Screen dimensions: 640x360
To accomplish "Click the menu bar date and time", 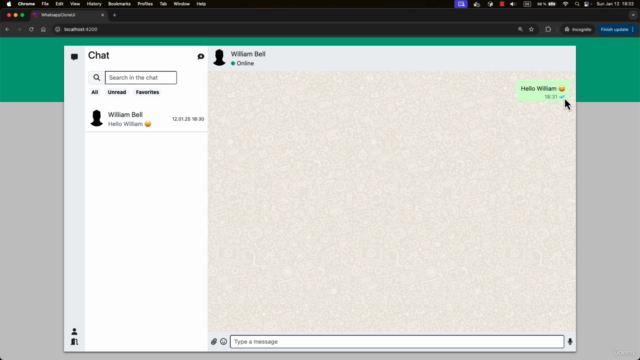I will click(615, 4).
